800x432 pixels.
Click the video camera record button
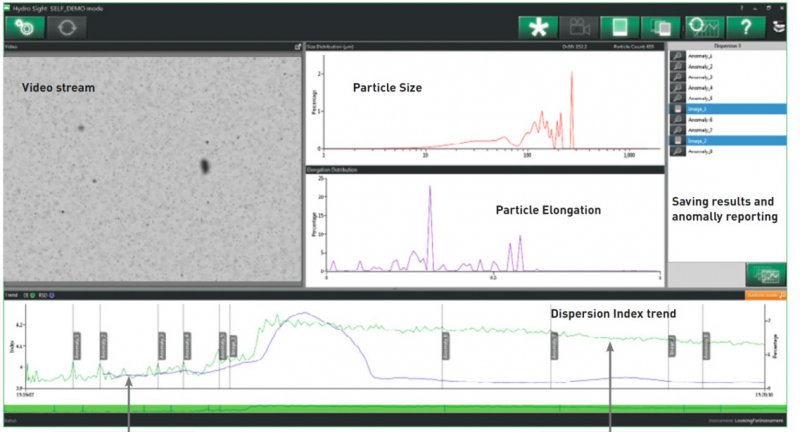point(582,27)
